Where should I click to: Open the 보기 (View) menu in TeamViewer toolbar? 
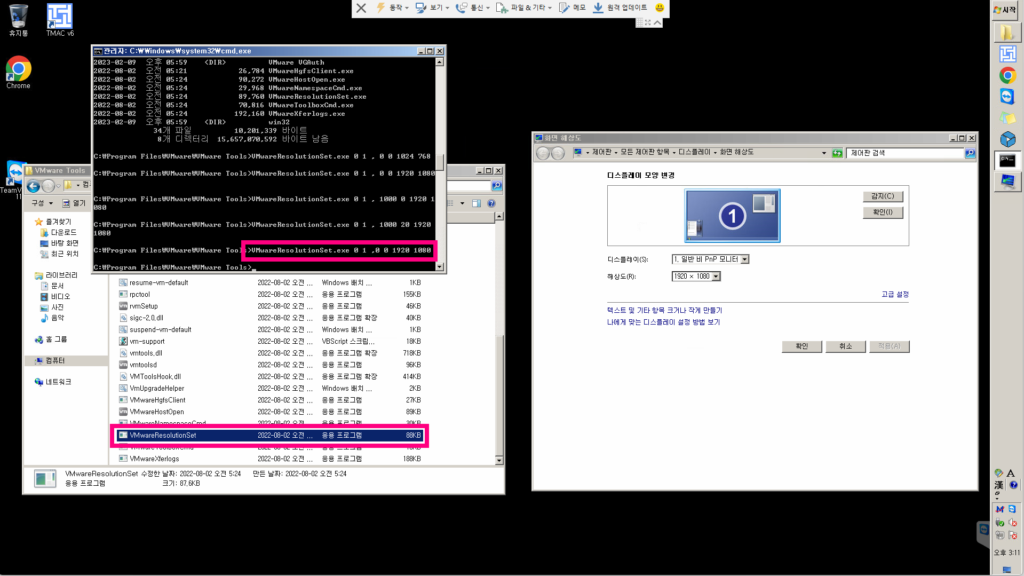point(432,8)
